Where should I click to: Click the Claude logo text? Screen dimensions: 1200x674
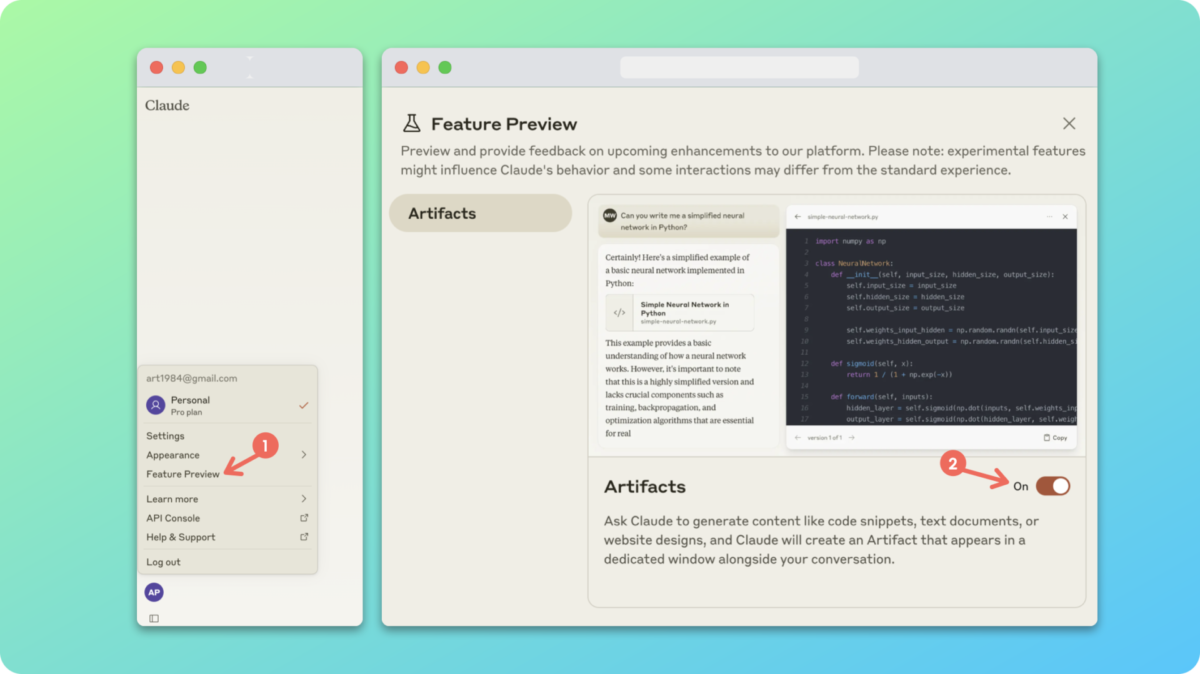point(167,105)
